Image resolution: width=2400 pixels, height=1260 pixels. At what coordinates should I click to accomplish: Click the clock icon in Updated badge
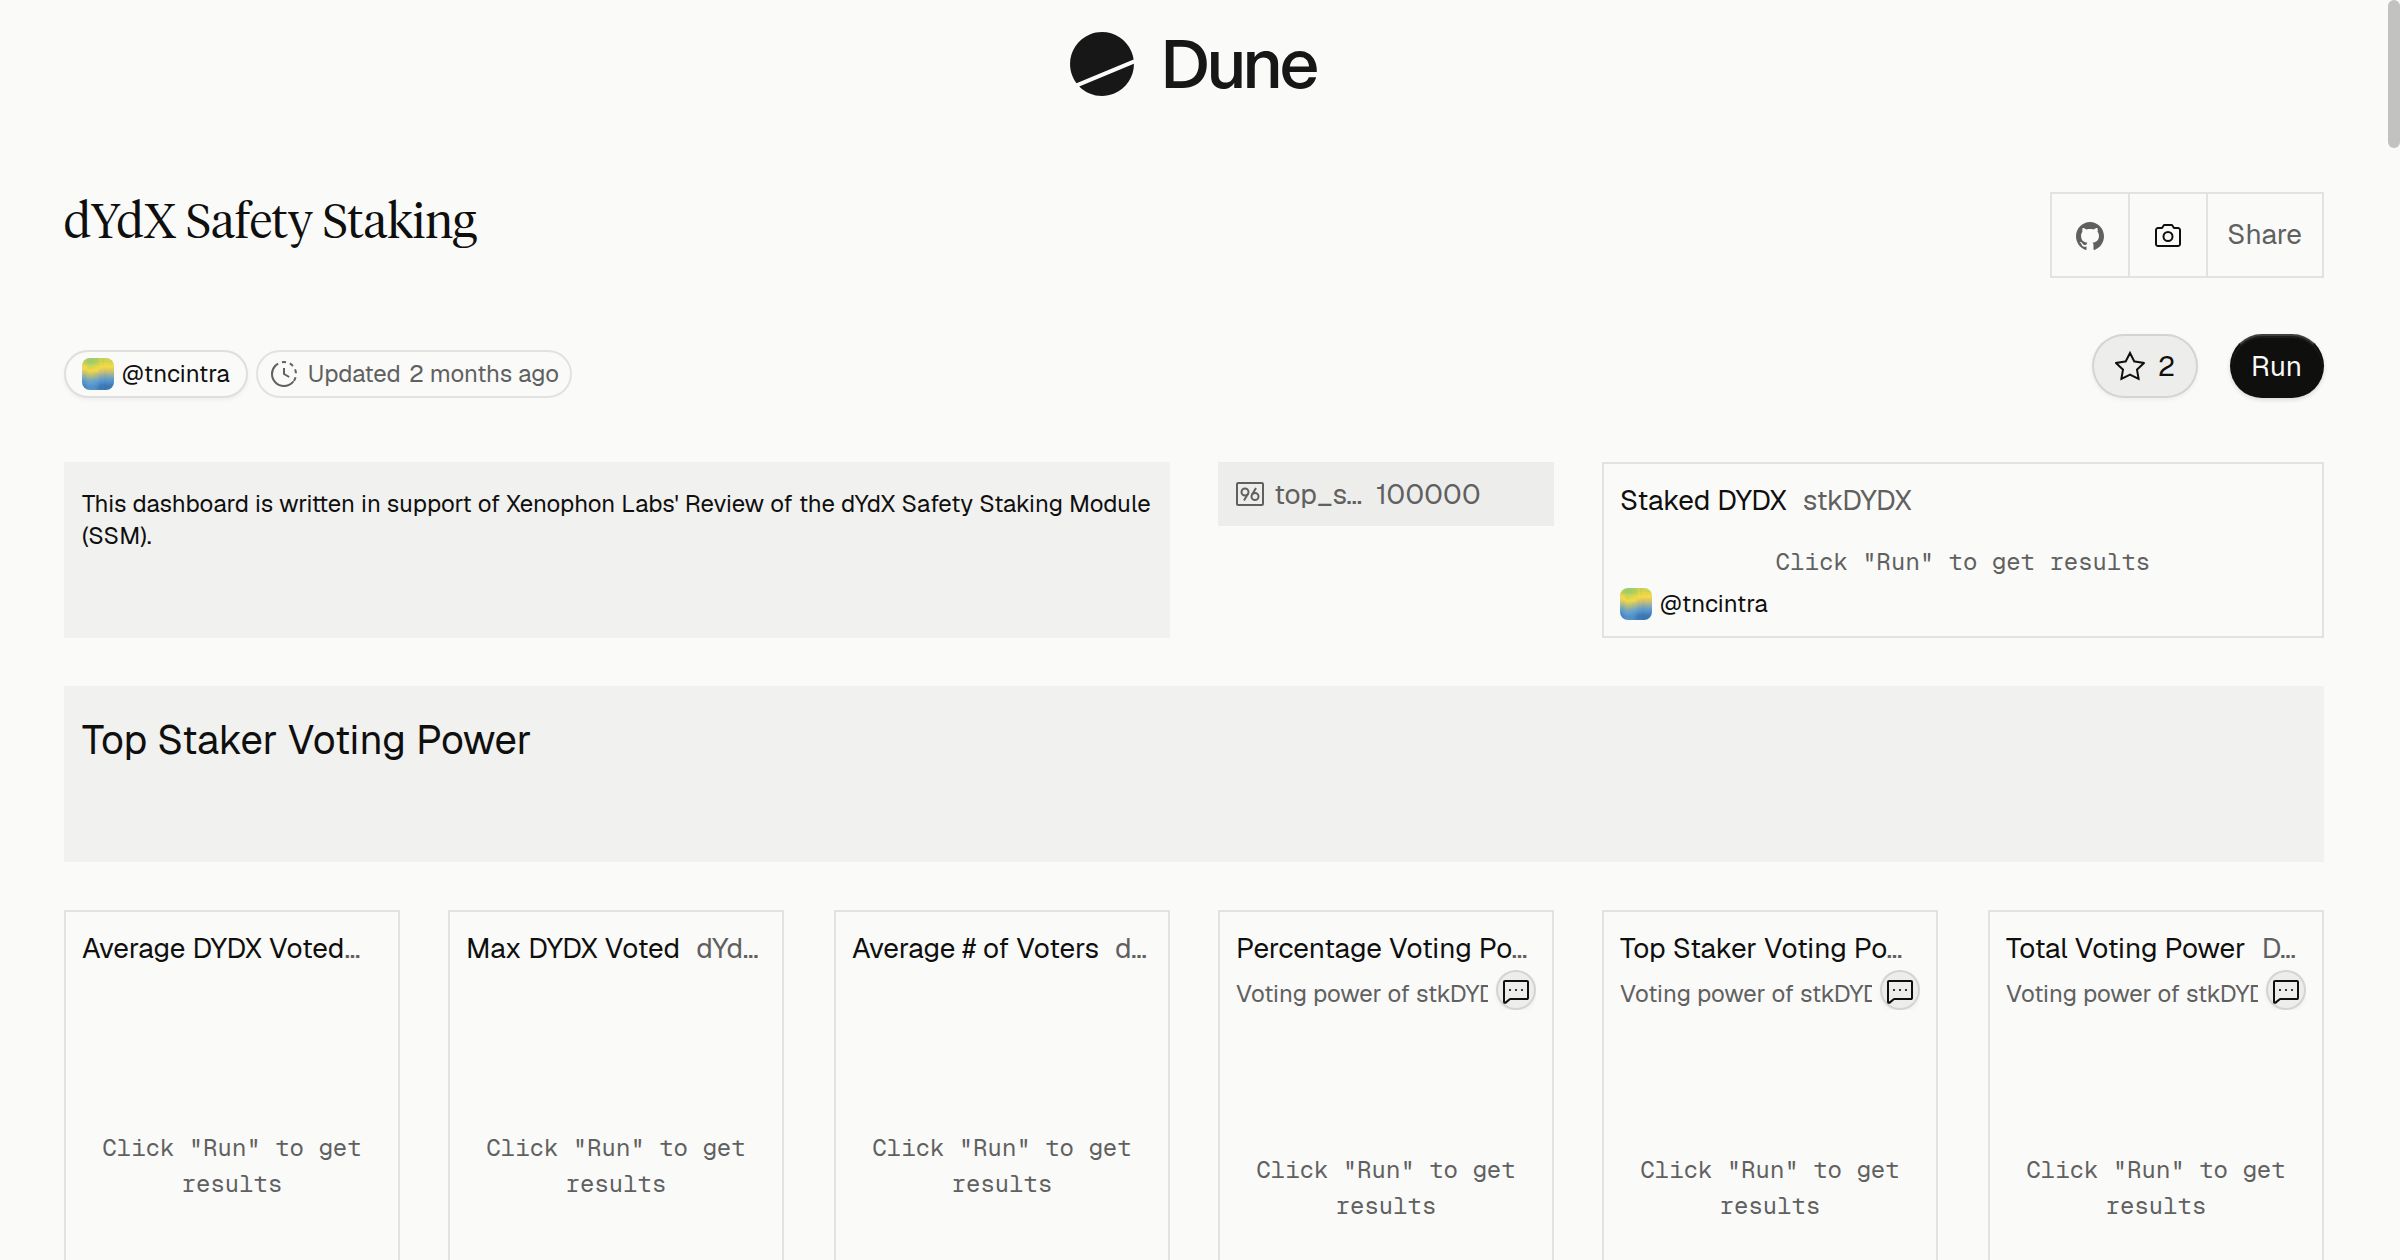tap(284, 374)
